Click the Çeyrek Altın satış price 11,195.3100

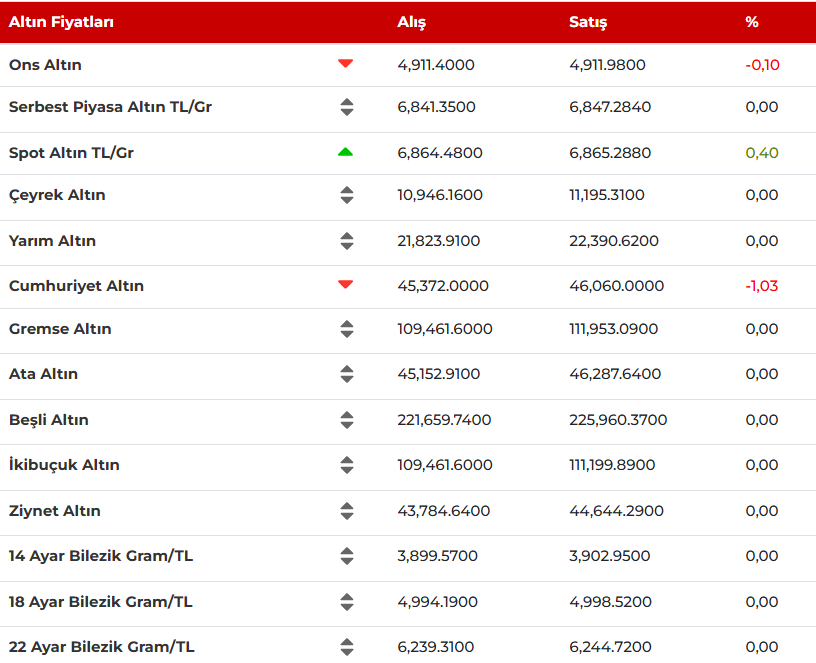pos(607,195)
